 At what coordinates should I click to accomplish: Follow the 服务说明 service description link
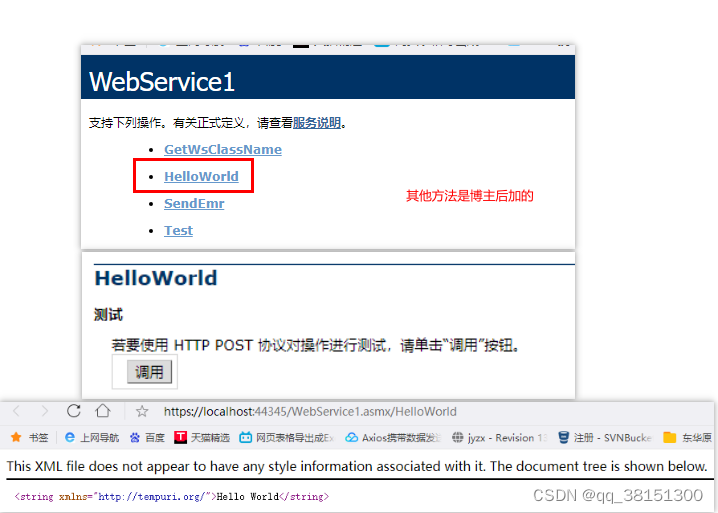coord(316,123)
